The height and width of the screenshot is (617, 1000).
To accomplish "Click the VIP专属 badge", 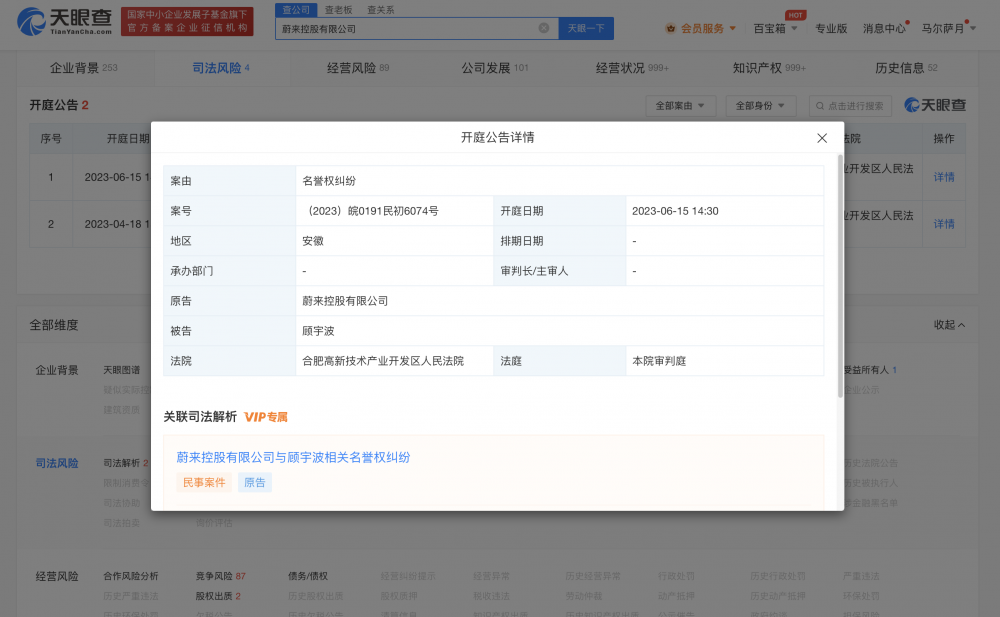I will point(266,417).
